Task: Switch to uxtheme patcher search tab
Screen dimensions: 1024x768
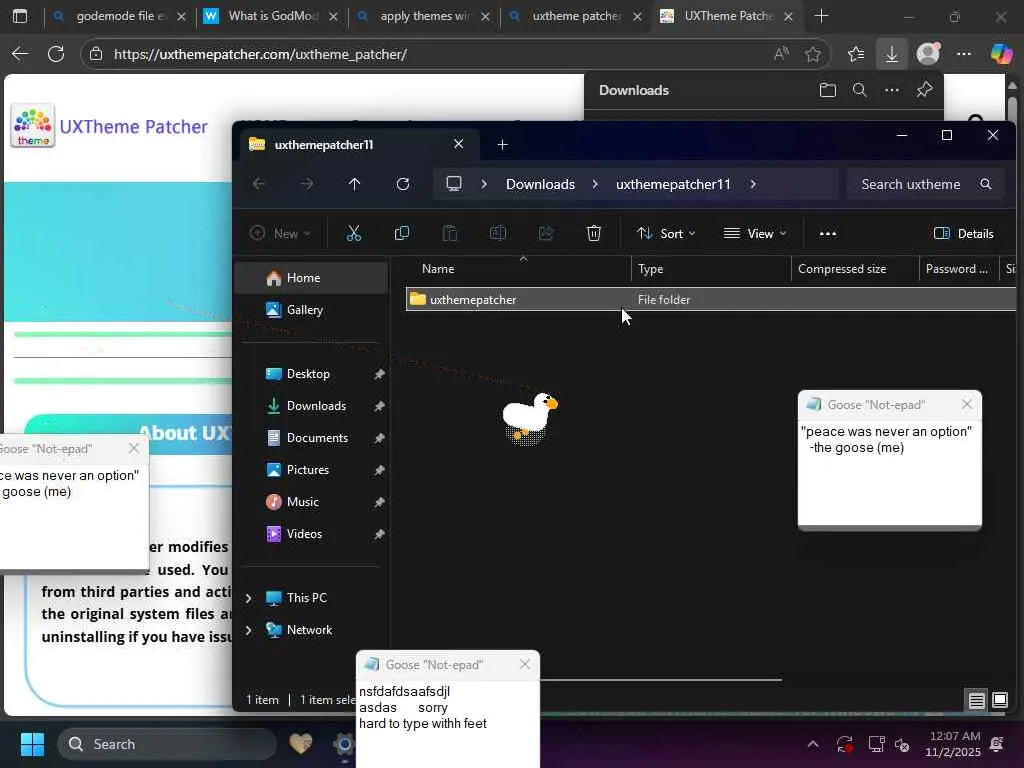Action: (575, 16)
